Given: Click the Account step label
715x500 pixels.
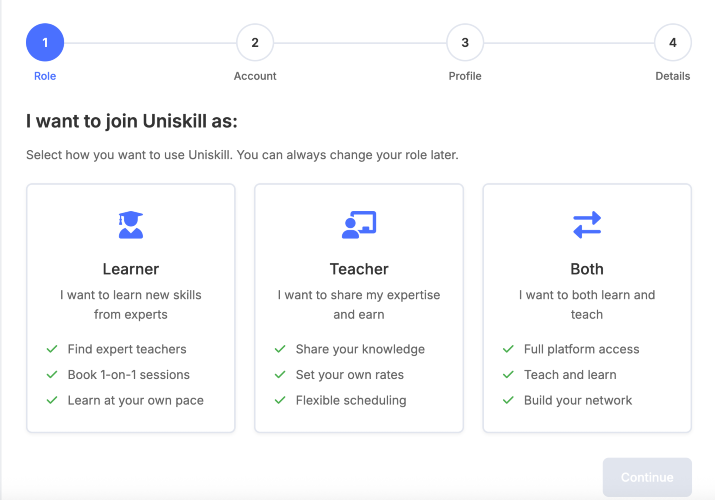Looking at the screenshot, I should pyautogui.click(x=255, y=76).
